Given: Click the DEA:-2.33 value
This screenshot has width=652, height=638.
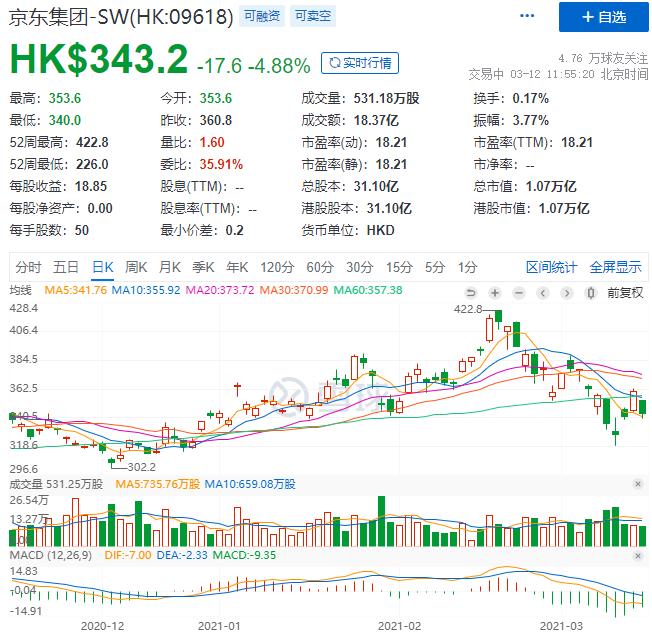Looking at the screenshot, I should click(182, 555).
